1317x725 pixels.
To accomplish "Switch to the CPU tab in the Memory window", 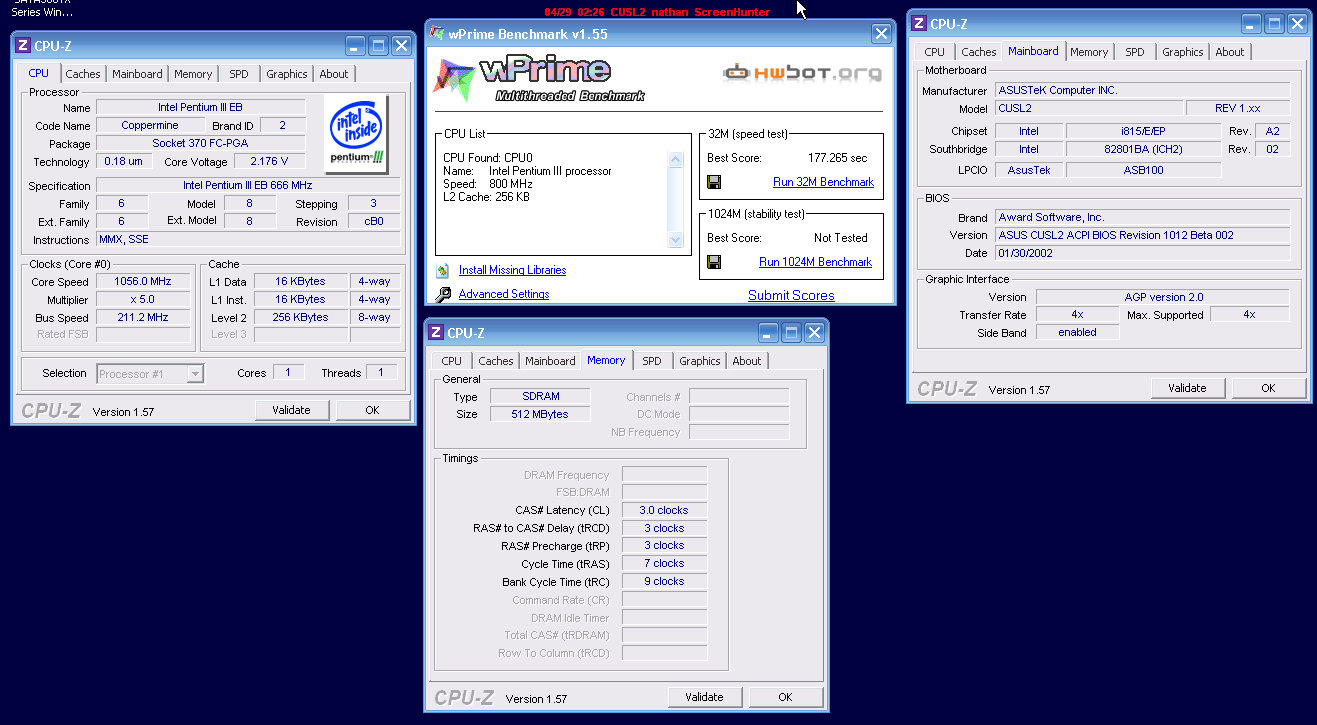I will [x=452, y=361].
